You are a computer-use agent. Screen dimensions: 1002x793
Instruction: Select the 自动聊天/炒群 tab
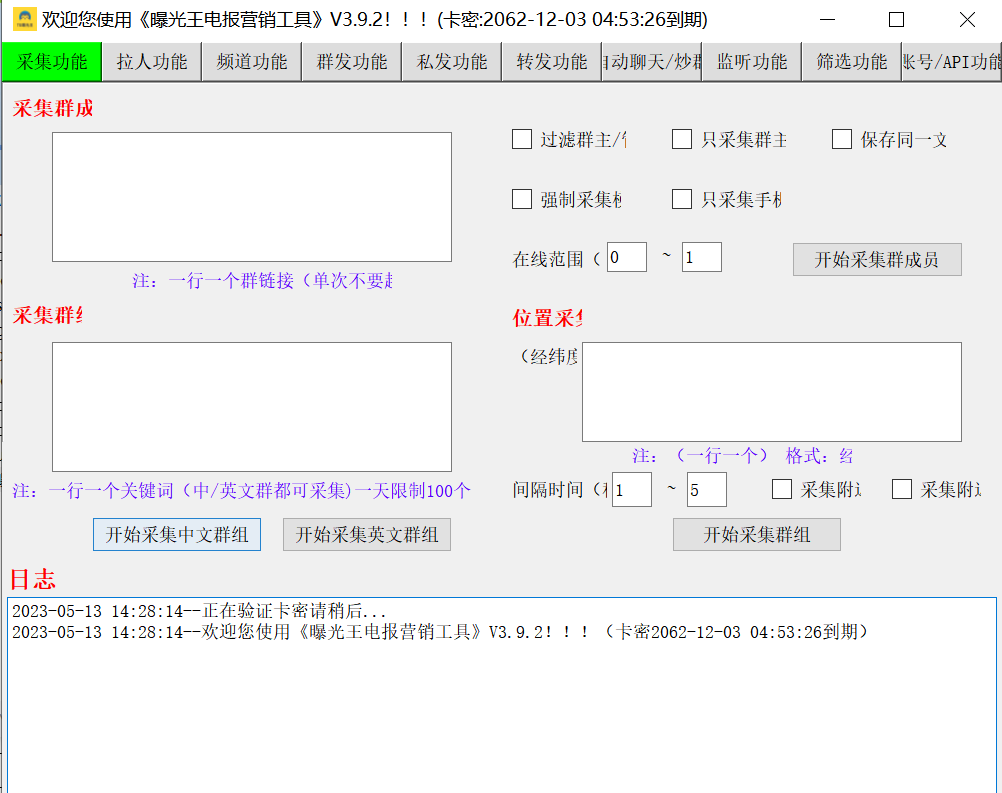[651, 61]
